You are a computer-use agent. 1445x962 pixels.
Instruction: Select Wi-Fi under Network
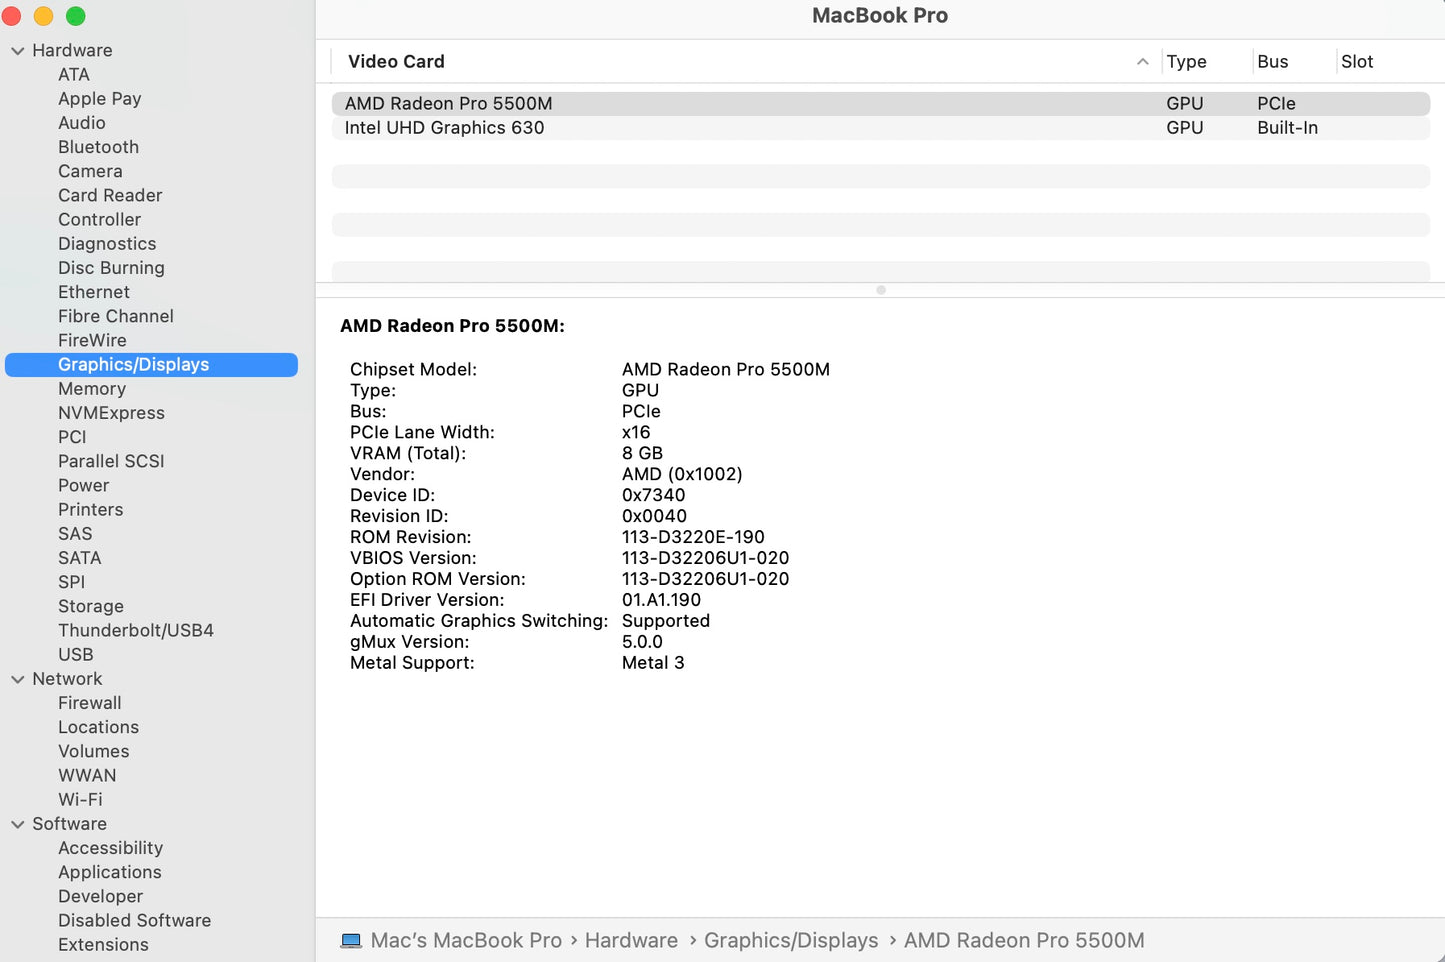(x=80, y=800)
